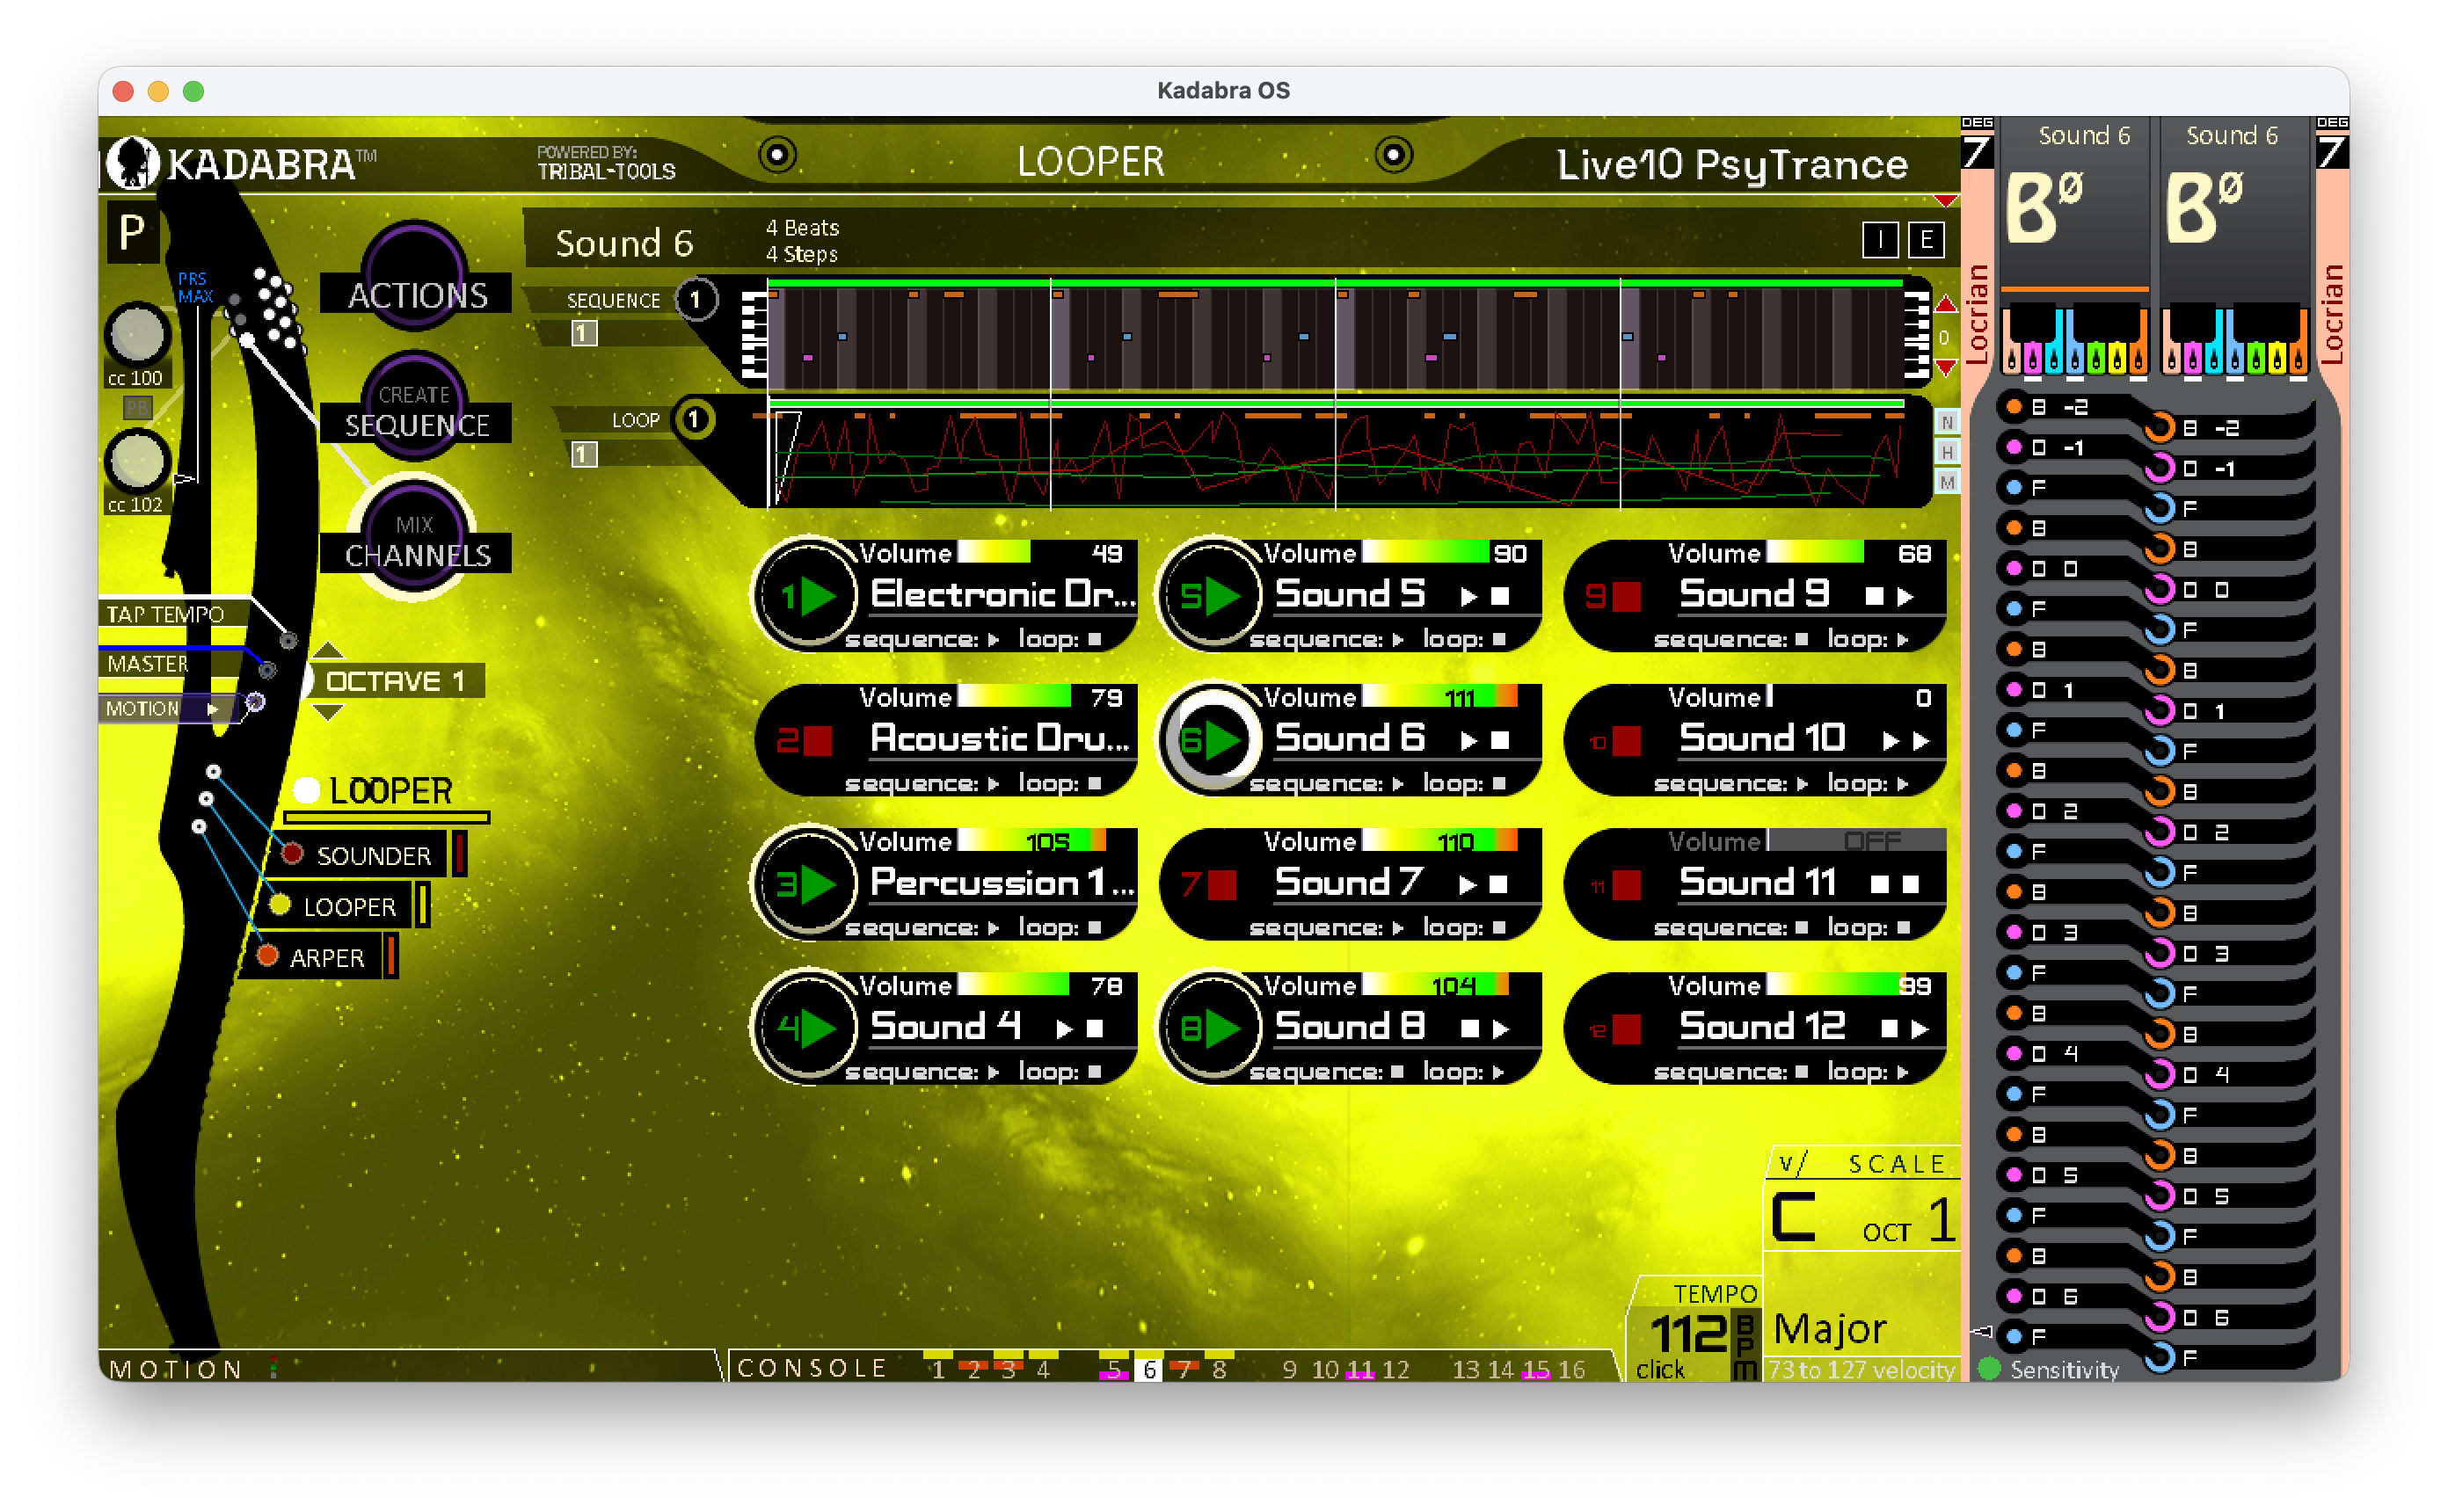Screen dimensions: 2448x1512
Task: Select console channel 16
Action: click(x=1571, y=1369)
